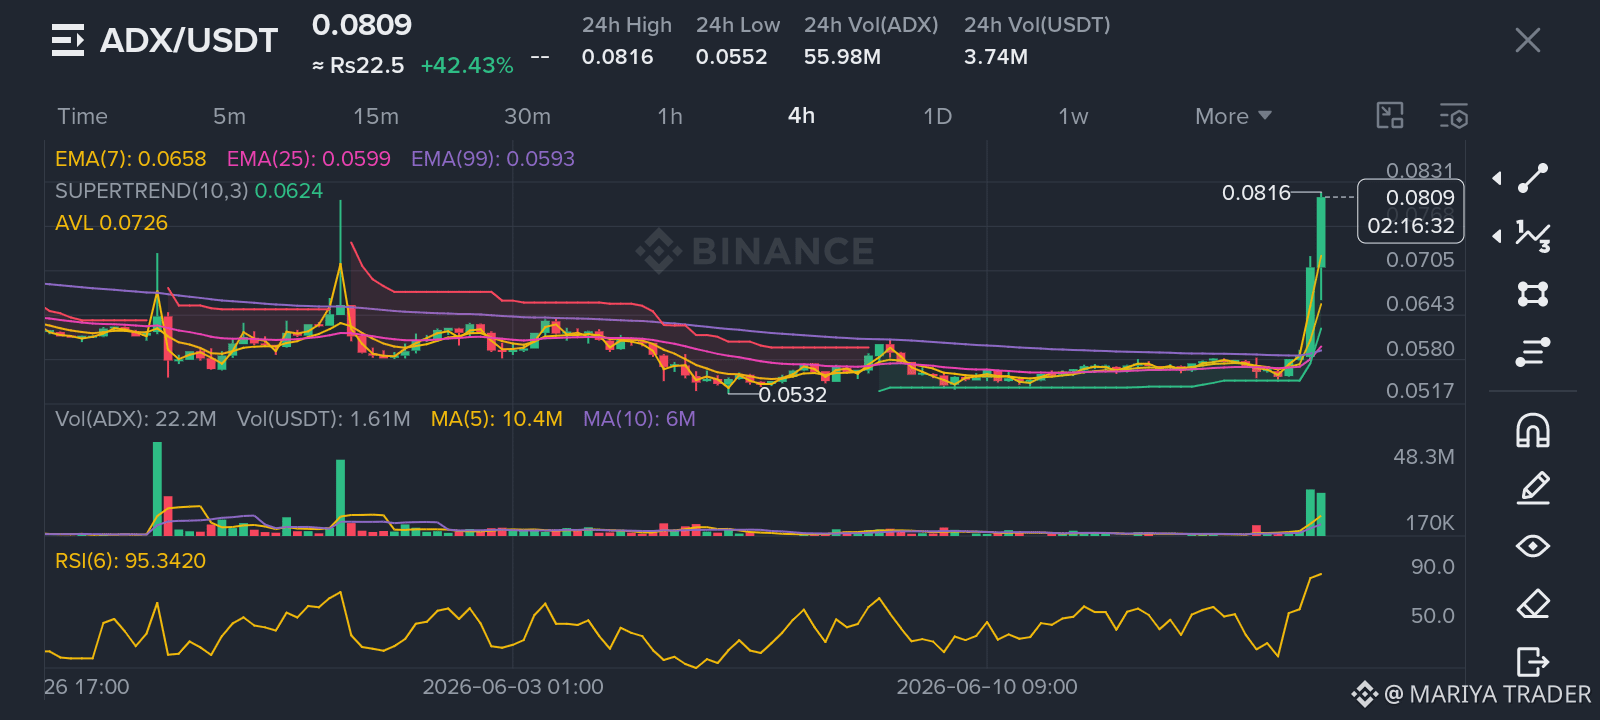The image size is (1600, 720).
Task: Click the RSI 90.0 axis label
Action: point(1432,567)
